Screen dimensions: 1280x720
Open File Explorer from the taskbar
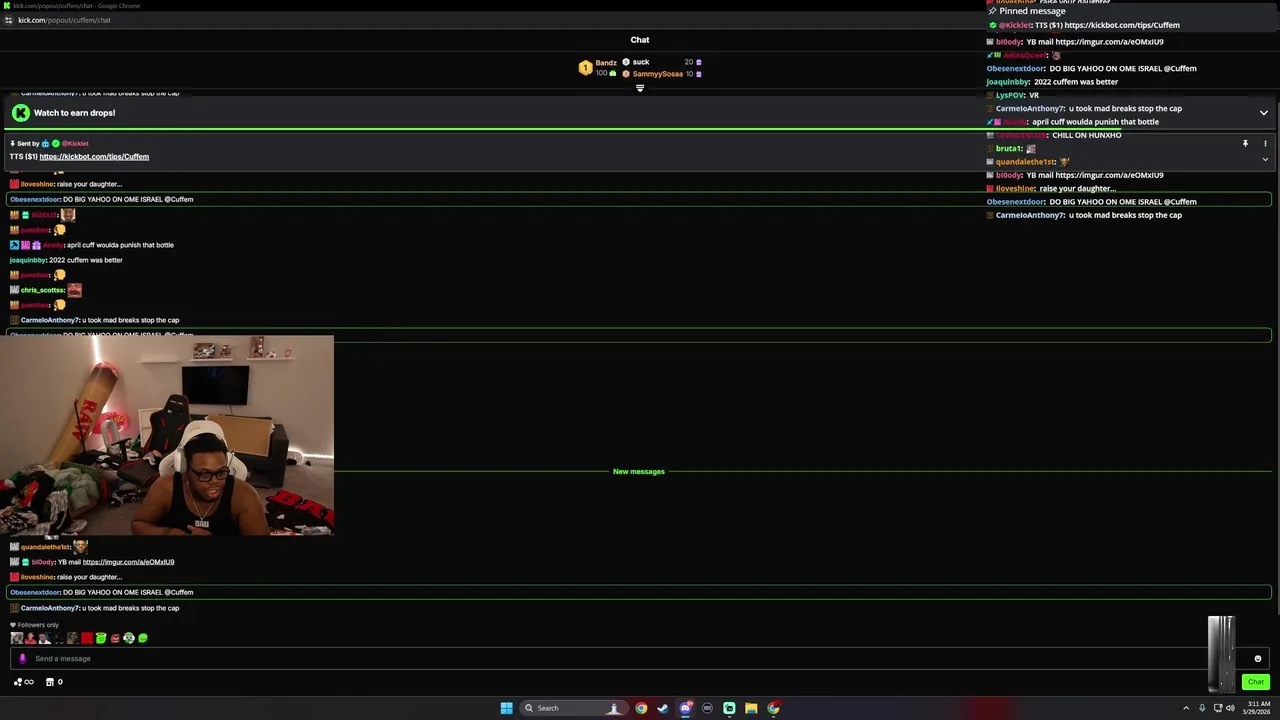751,708
